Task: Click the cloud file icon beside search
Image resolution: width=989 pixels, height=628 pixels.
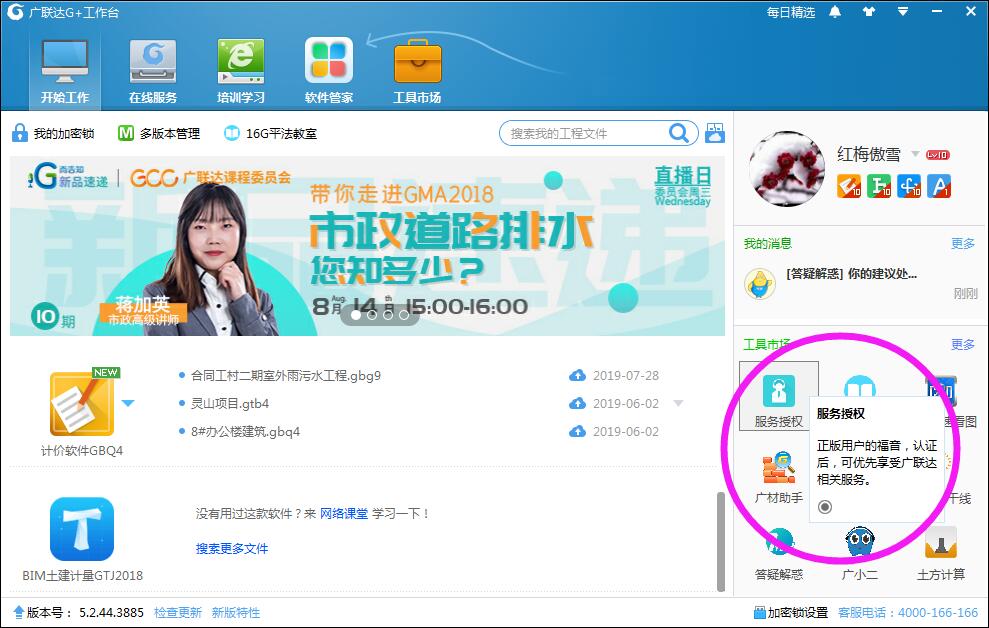Action: [x=715, y=132]
